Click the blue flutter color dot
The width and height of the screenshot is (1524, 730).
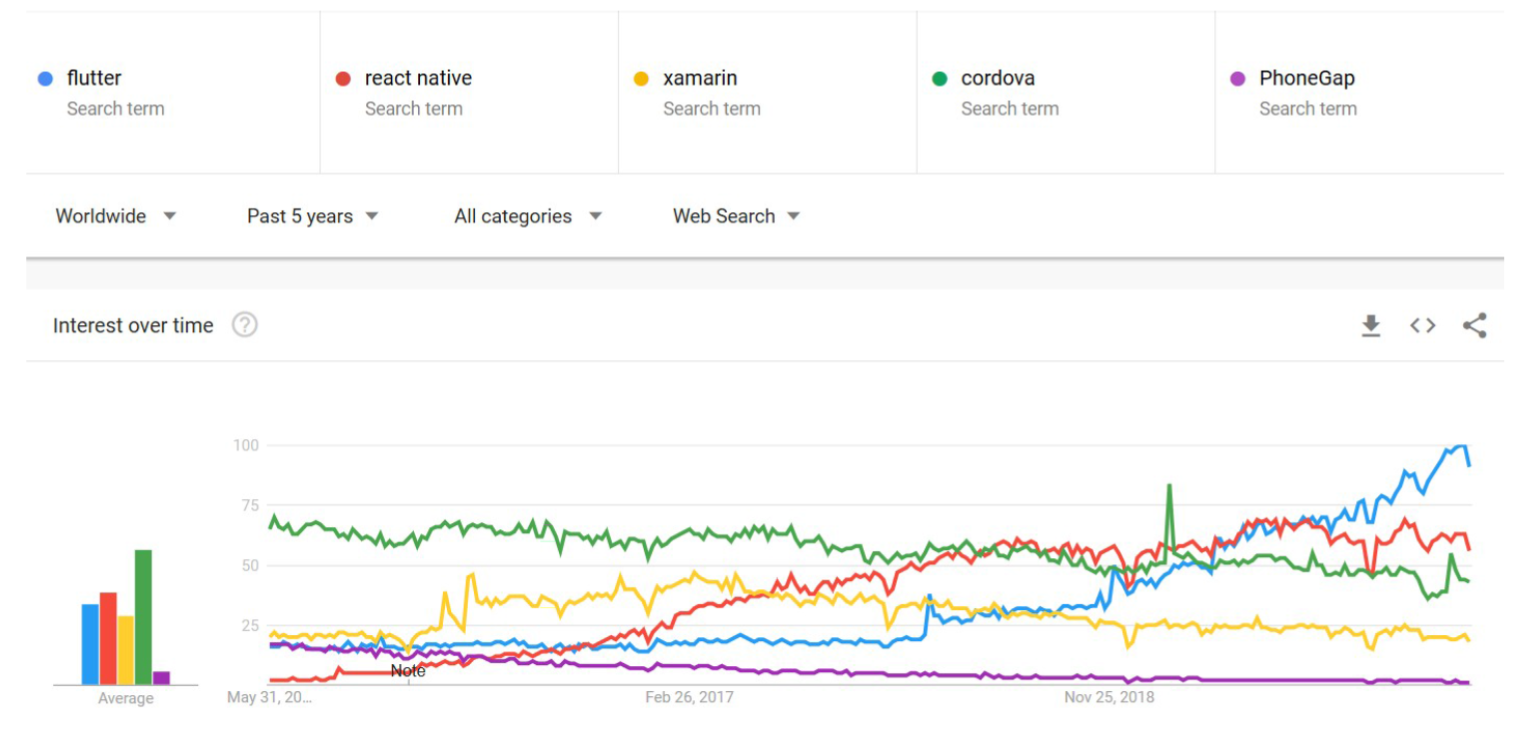click(x=45, y=79)
